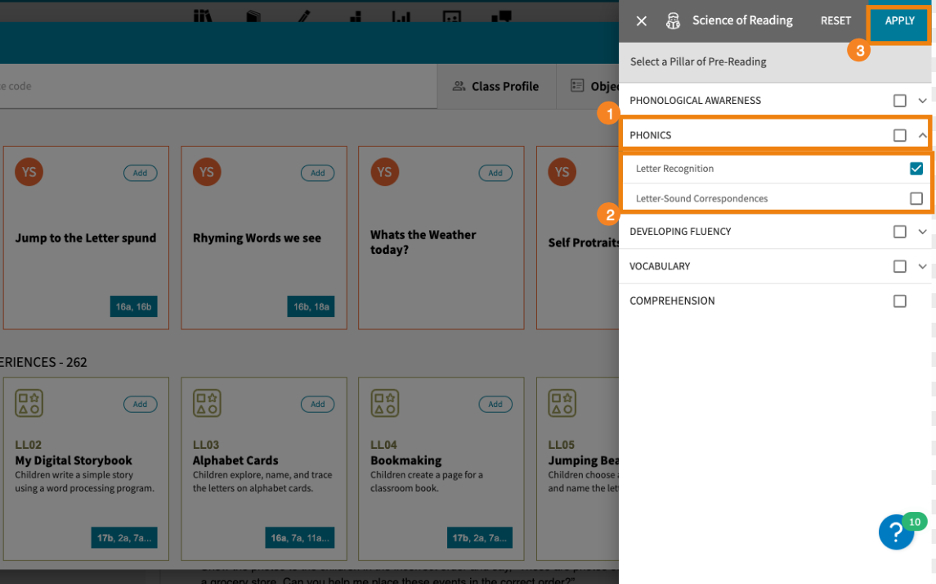936x584 pixels.
Task: Click the Science of Reading reader icon
Action: coord(673,21)
